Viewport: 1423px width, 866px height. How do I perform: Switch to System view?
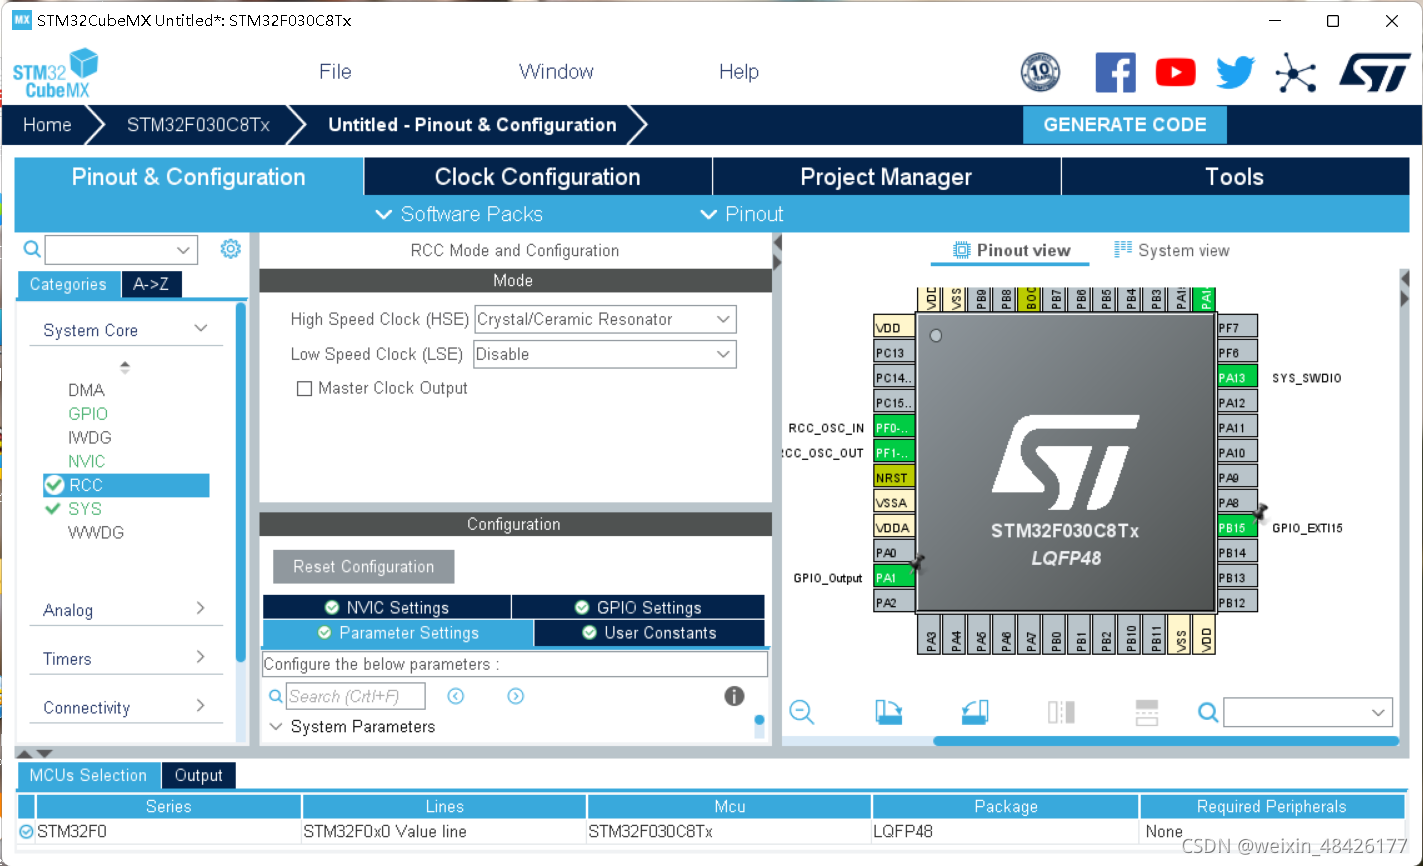[x=1172, y=250]
